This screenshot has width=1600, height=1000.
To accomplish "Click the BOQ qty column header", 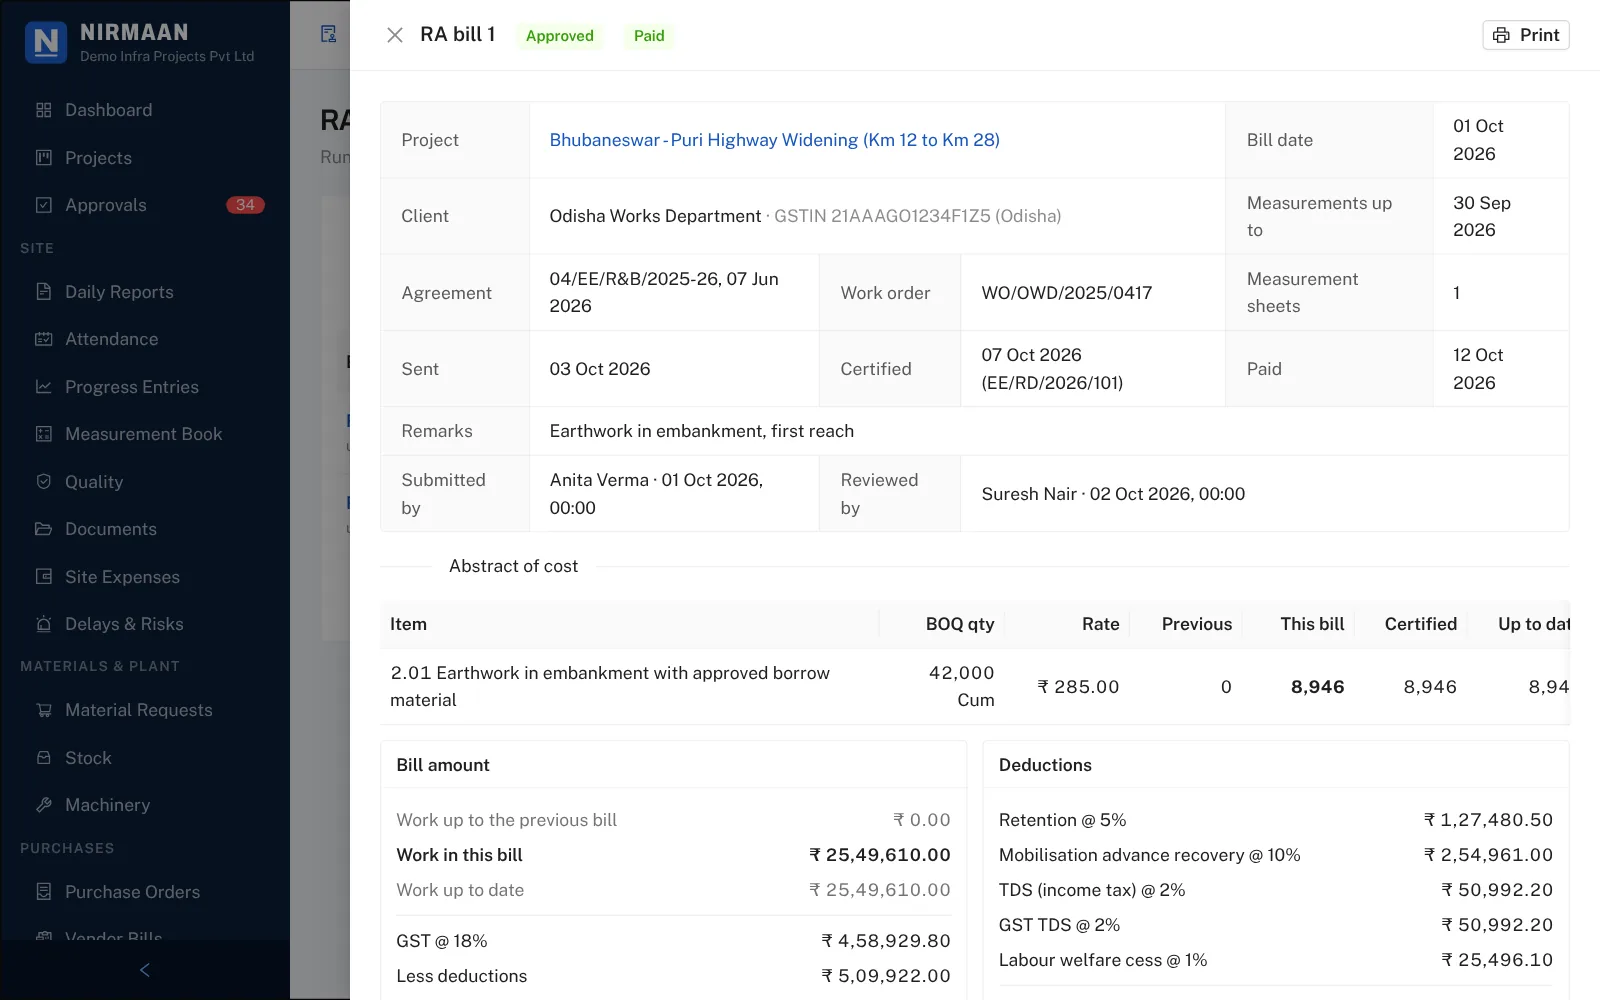I will [x=960, y=624].
